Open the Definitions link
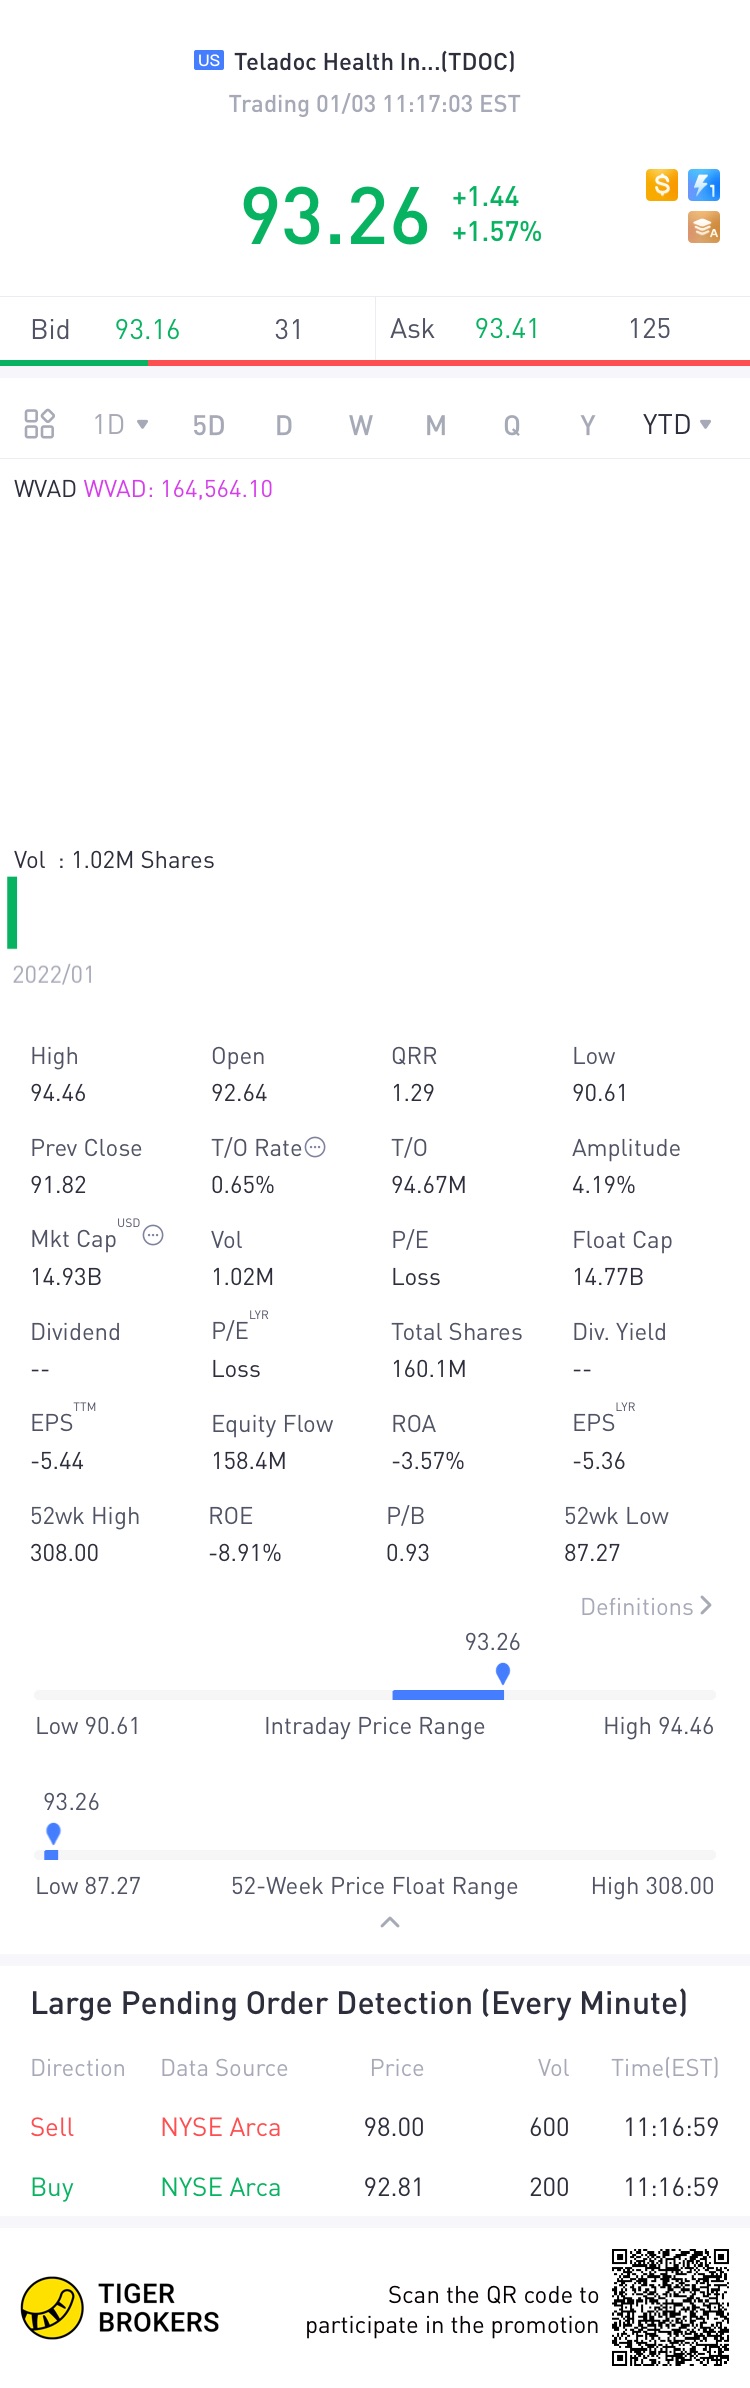This screenshot has width=750, height=2388. [646, 1606]
